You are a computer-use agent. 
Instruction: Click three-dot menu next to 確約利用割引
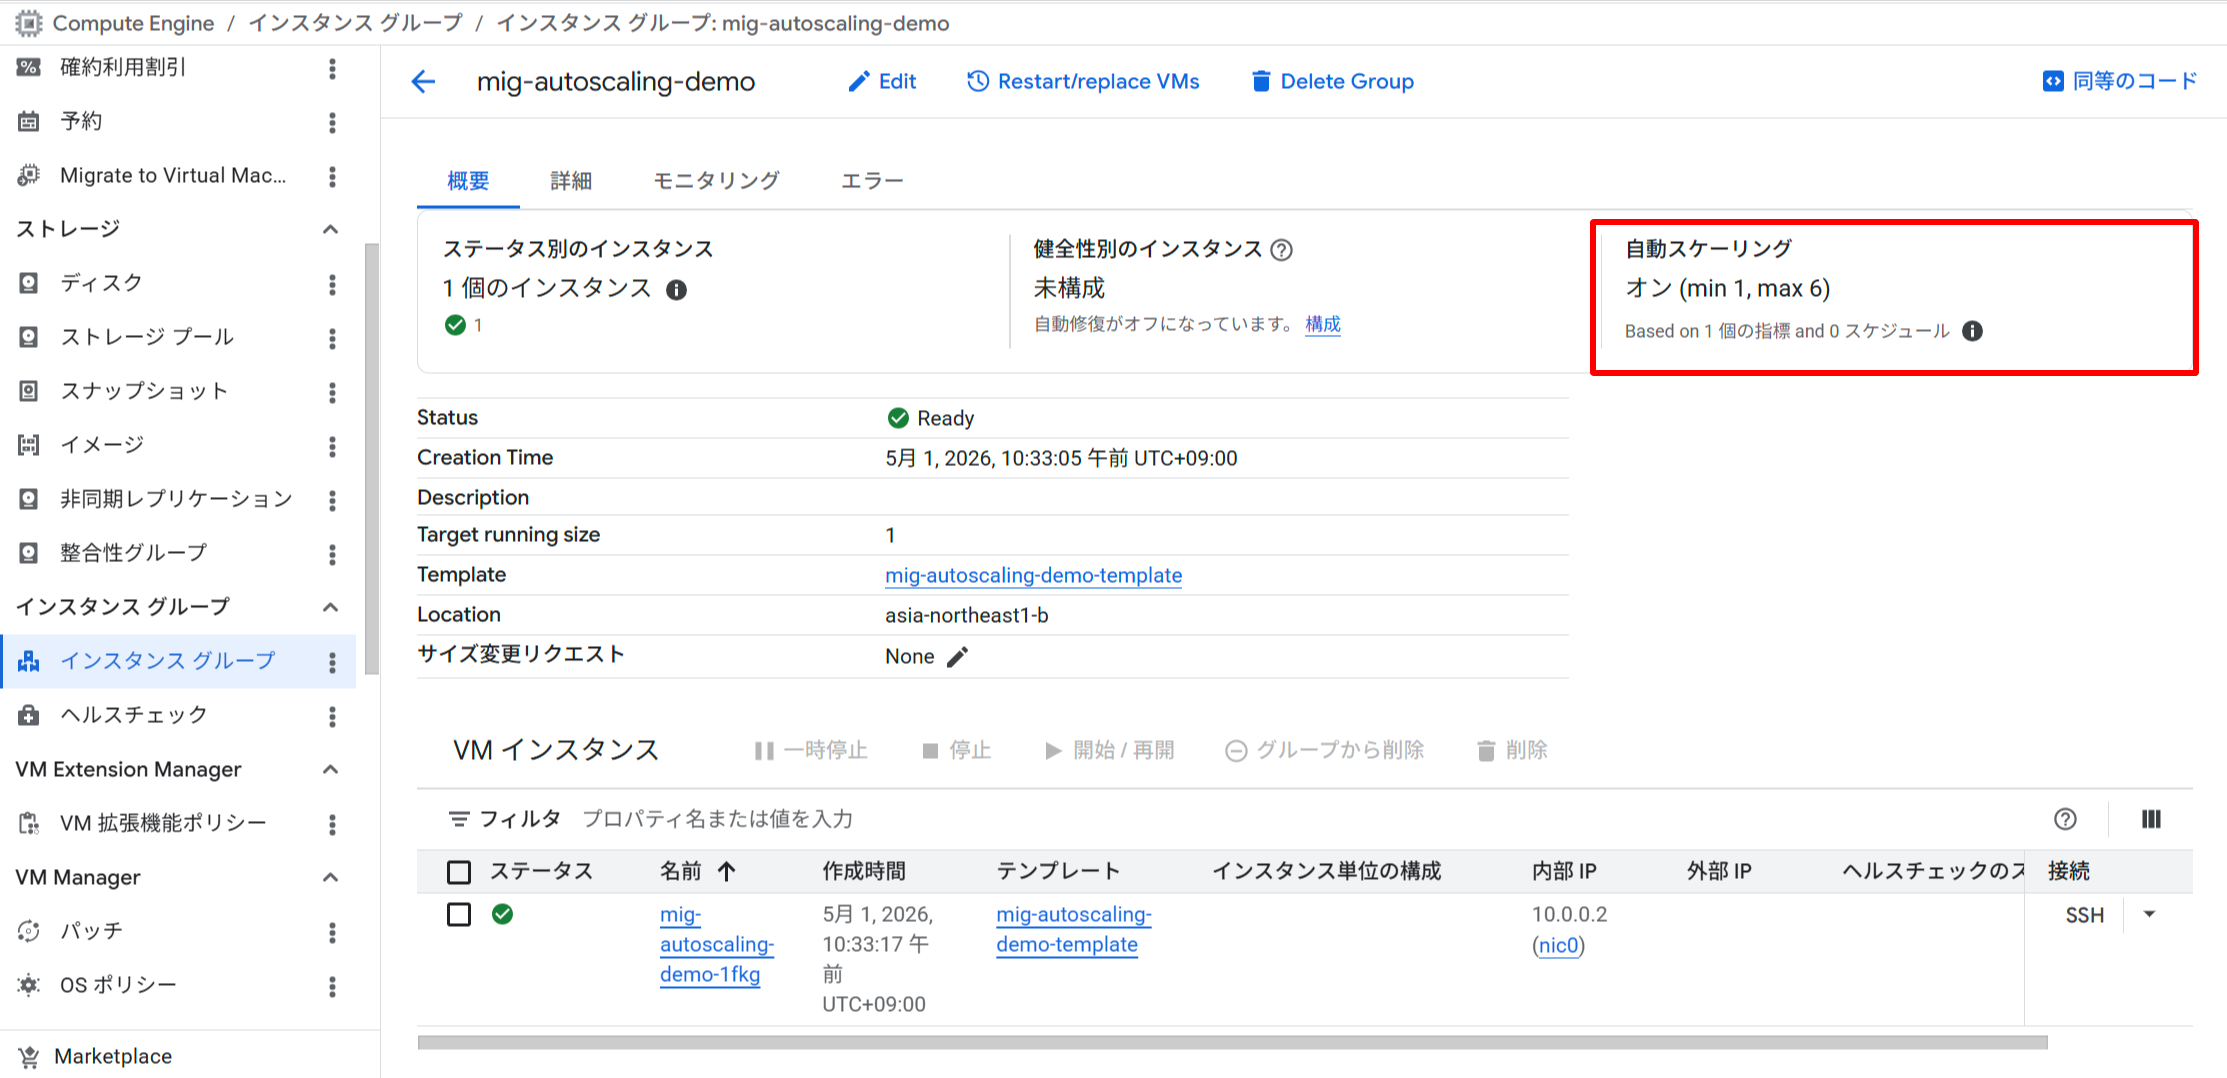pos(332,68)
